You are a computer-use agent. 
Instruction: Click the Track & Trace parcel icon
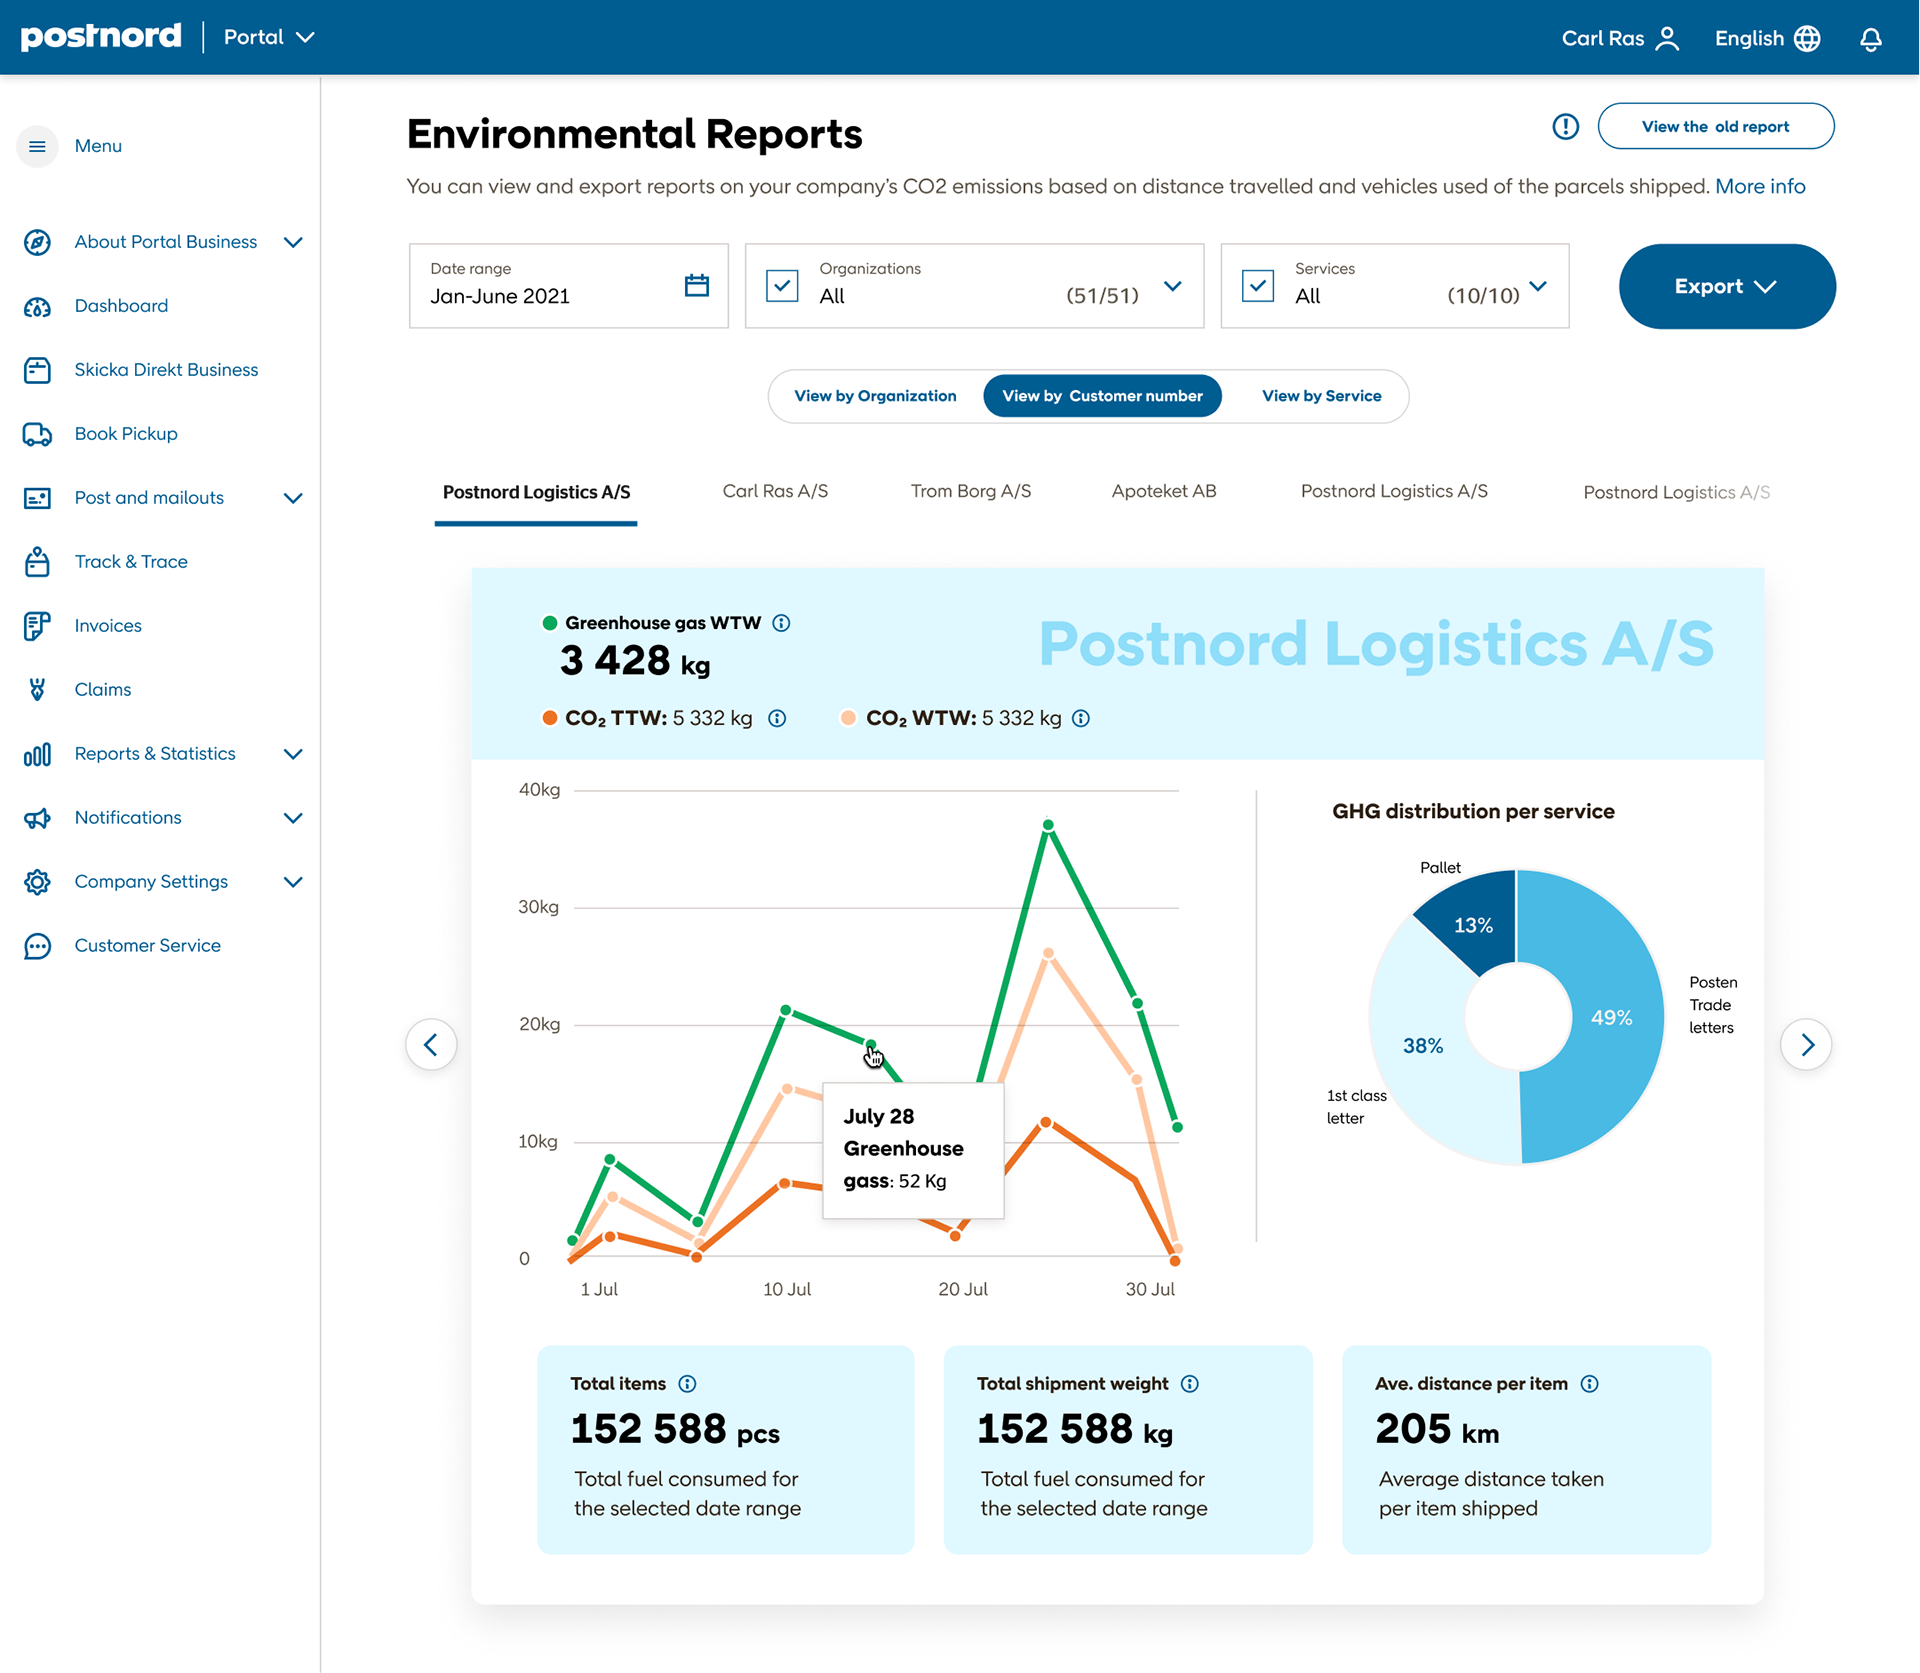[x=37, y=562]
